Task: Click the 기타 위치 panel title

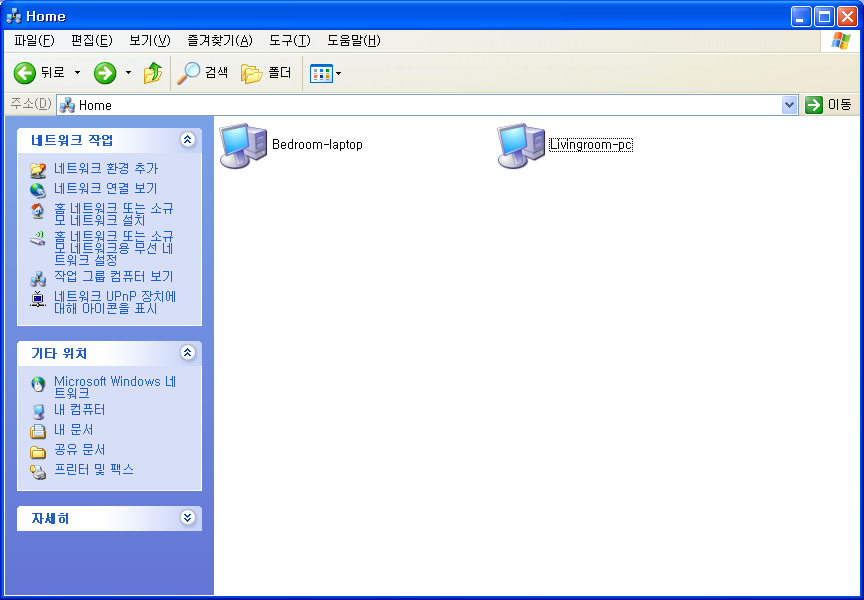Action: pyautogui.click(x=59, y=353)
